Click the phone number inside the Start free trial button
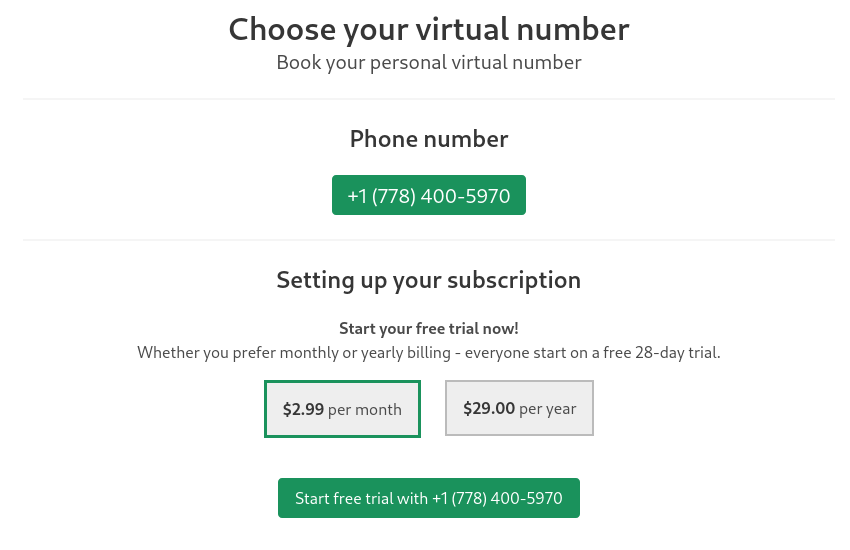 coord(497,498)
